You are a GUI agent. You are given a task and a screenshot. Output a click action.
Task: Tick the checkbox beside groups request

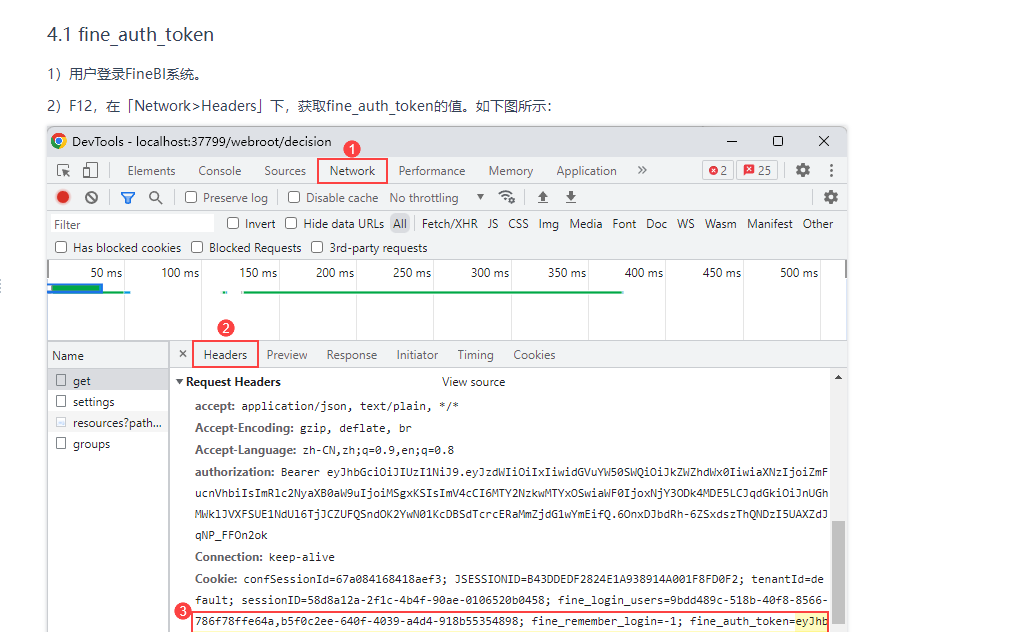click(x=61, y=443)
